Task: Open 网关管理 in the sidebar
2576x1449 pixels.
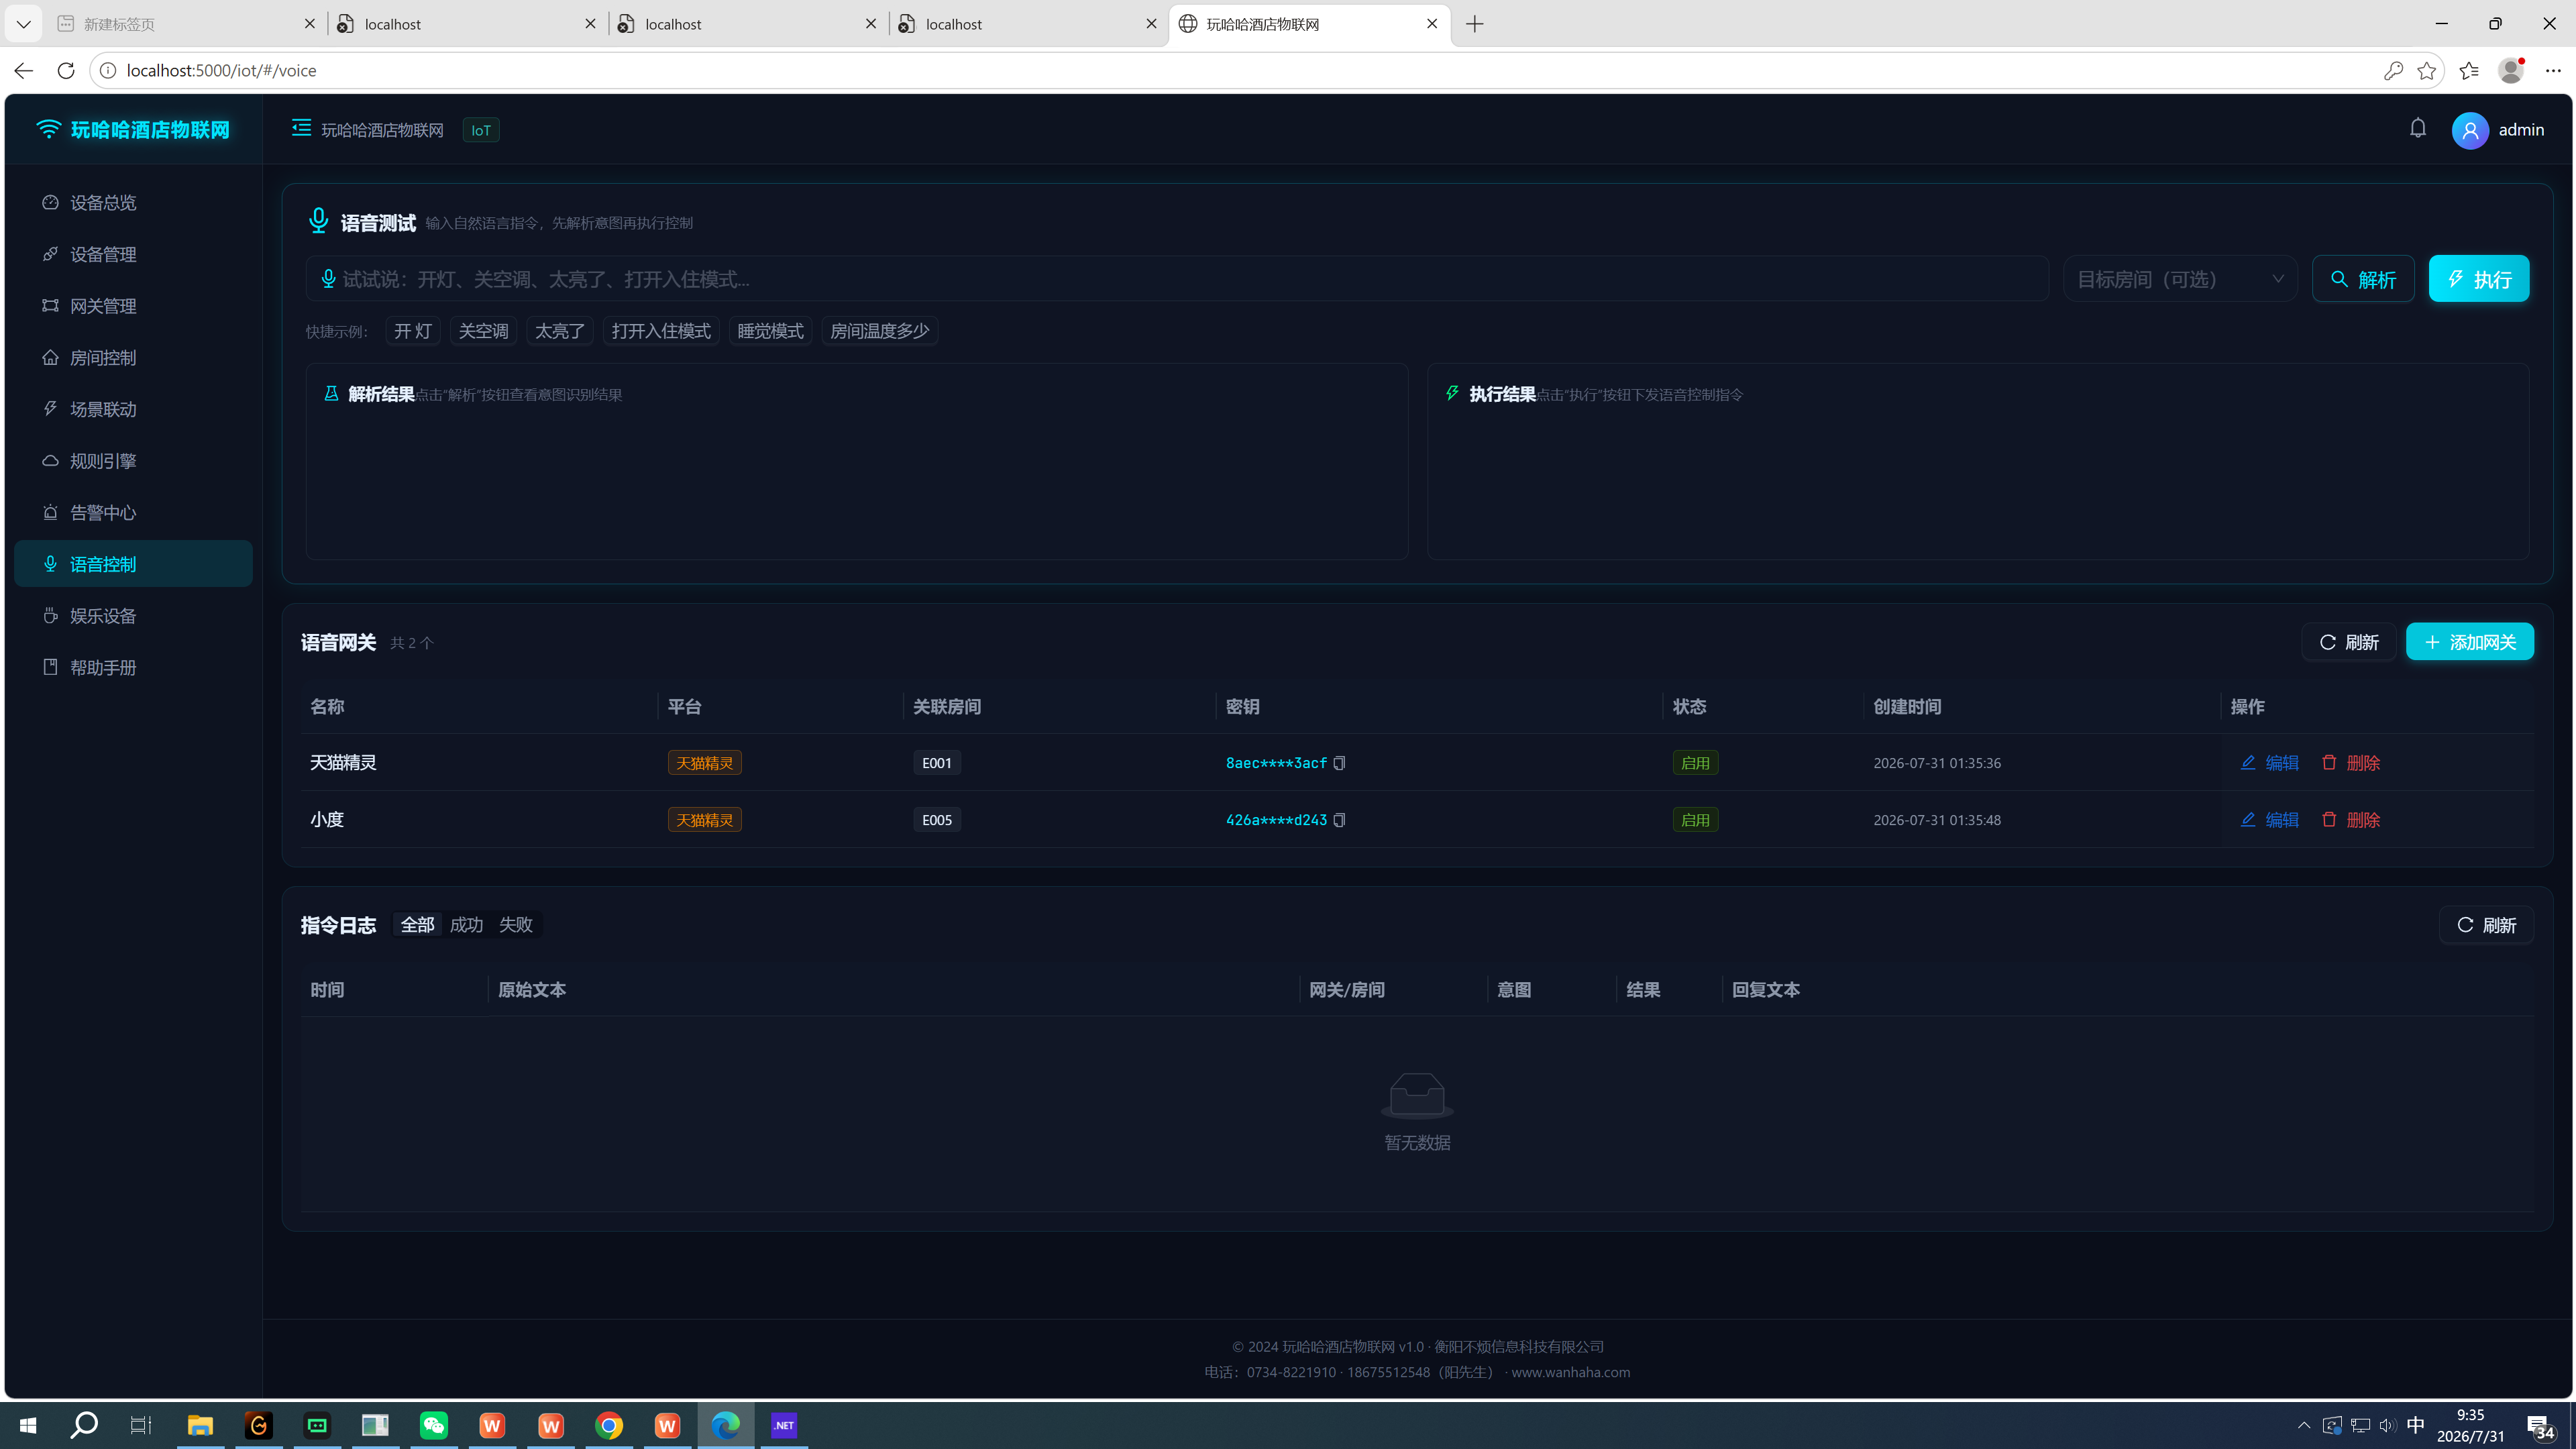Action: point(134,306)
